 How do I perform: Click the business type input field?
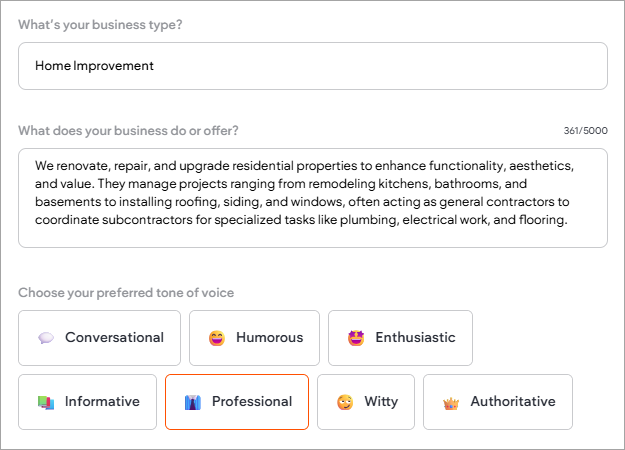tap(400, 66)
